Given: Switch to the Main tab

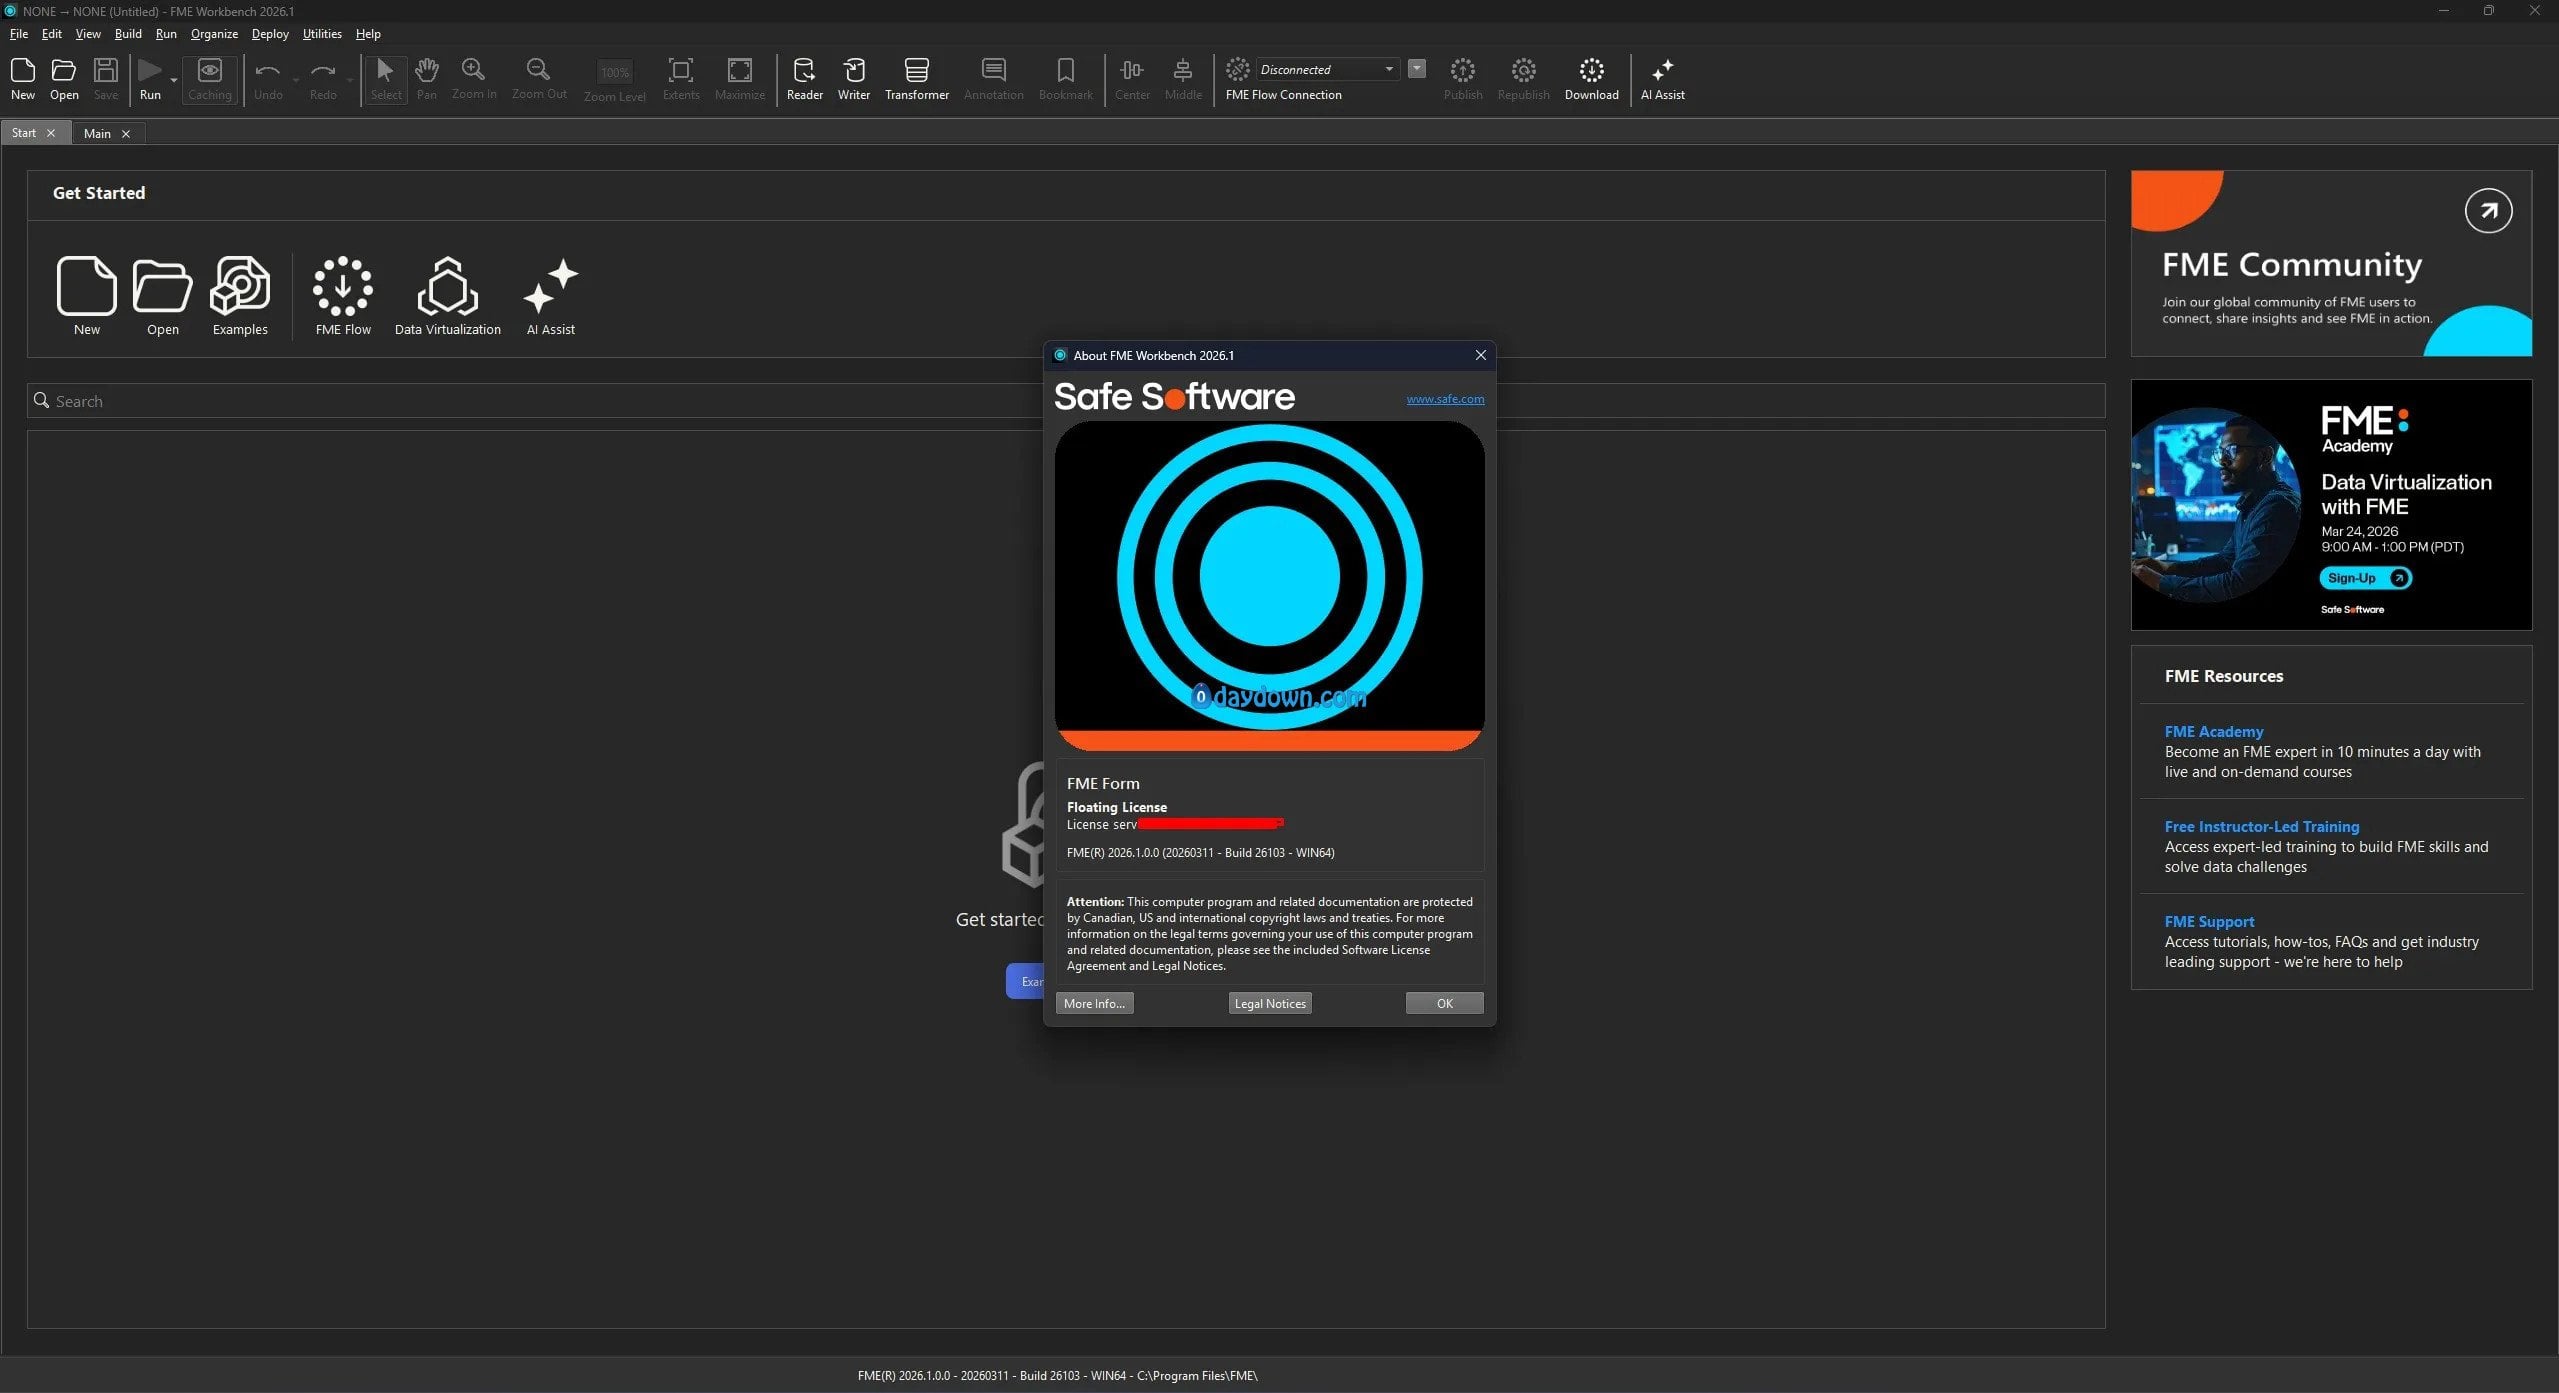Looking at the screenshot, I should pos(97,133).
